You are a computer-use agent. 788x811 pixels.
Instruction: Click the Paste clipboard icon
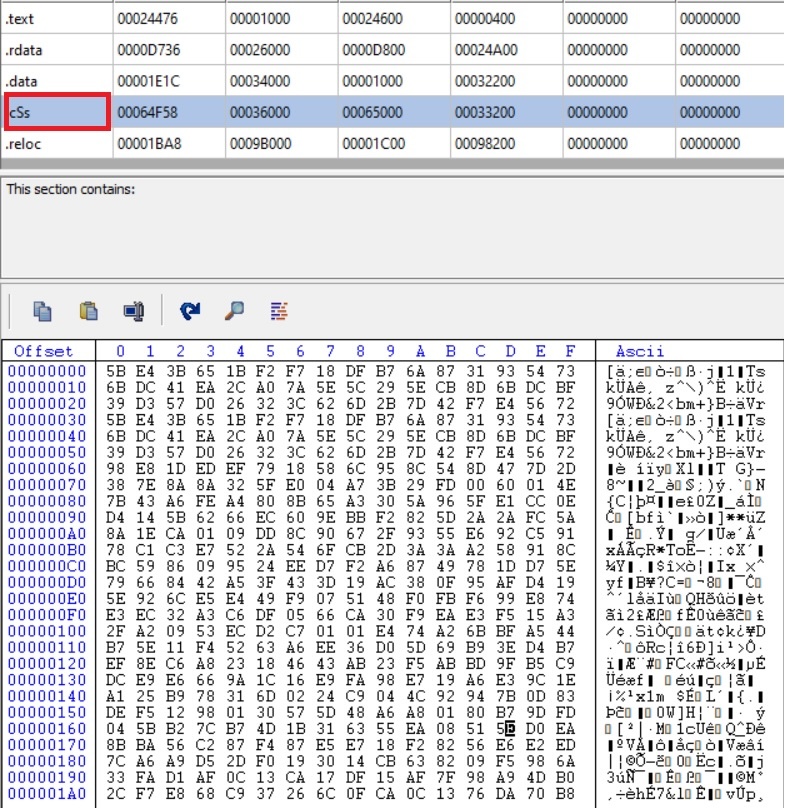[x=88, y=311]
